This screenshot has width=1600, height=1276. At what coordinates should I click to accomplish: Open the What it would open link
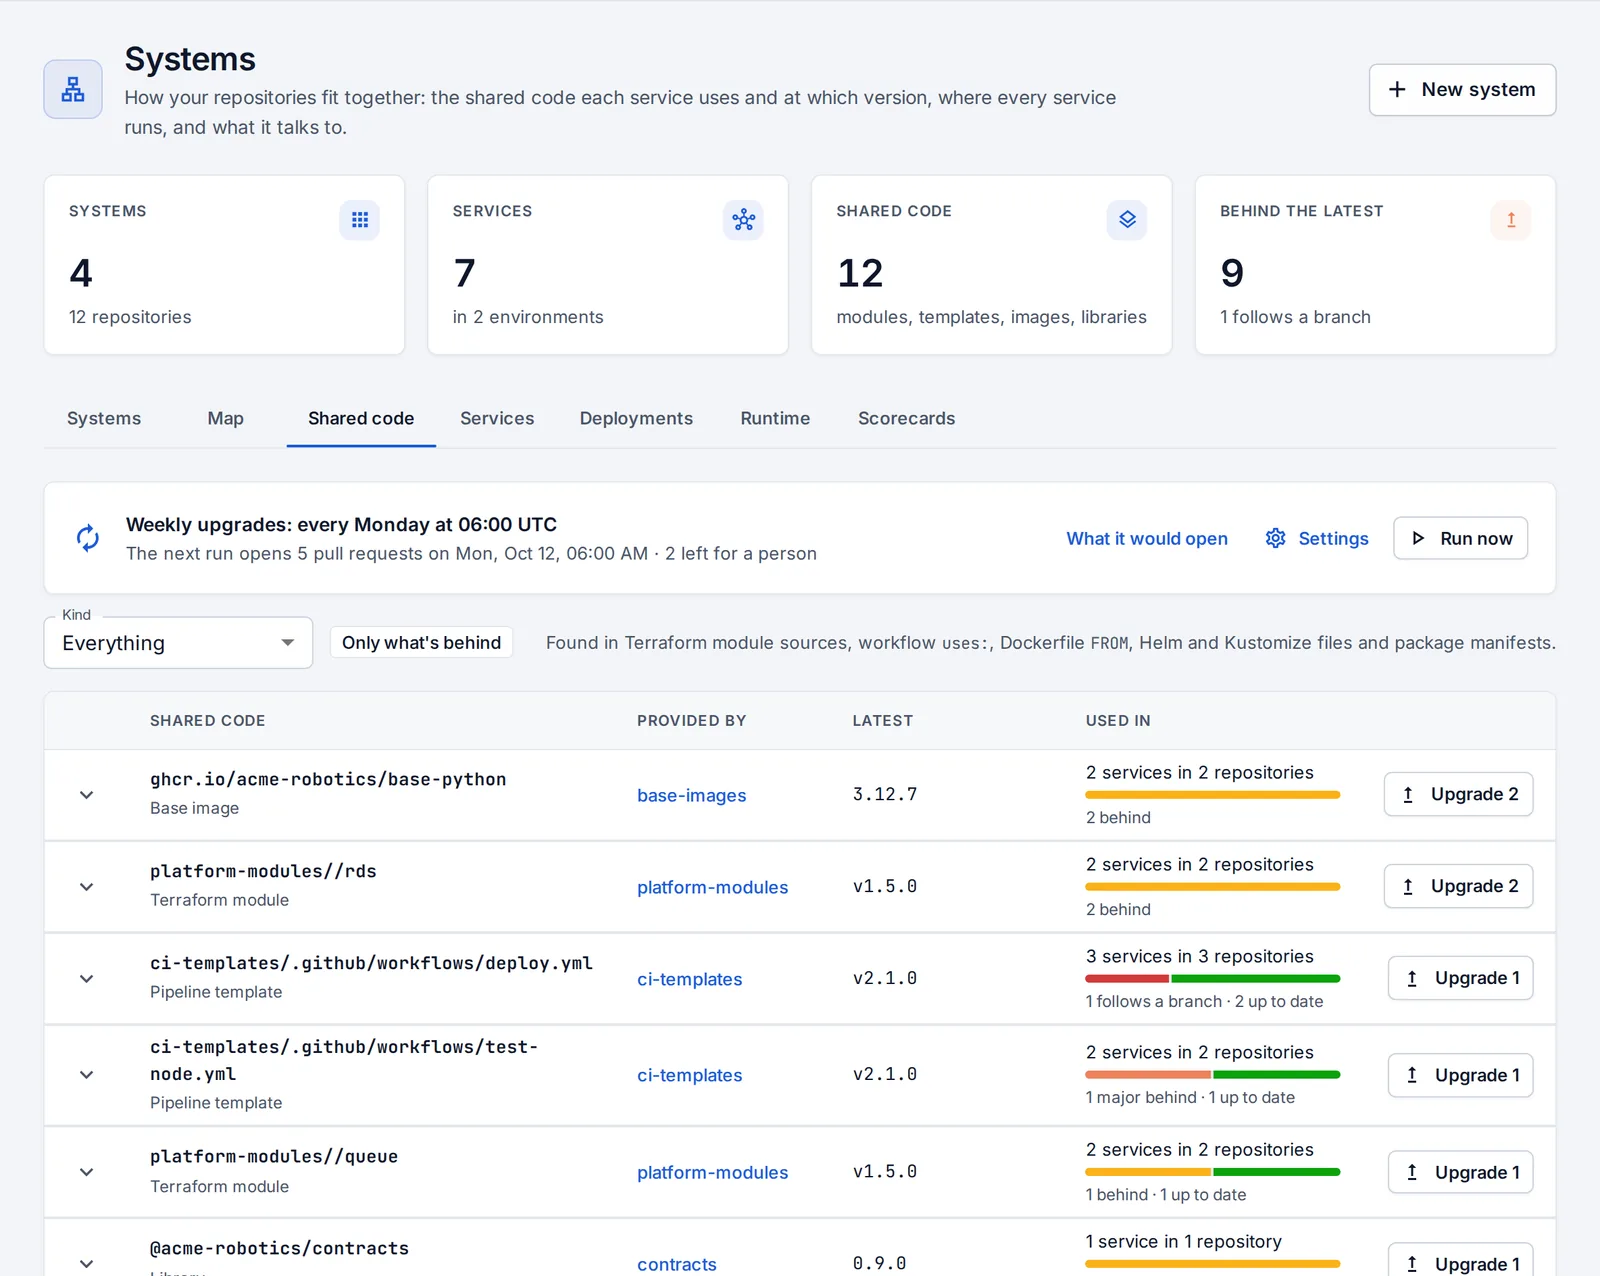[1147, 538]
